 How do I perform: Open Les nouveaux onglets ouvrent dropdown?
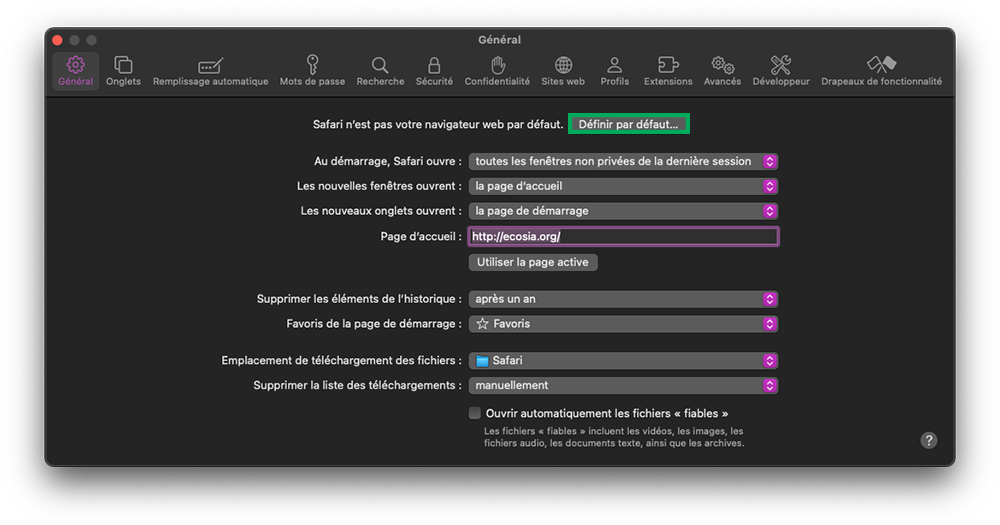623,211
